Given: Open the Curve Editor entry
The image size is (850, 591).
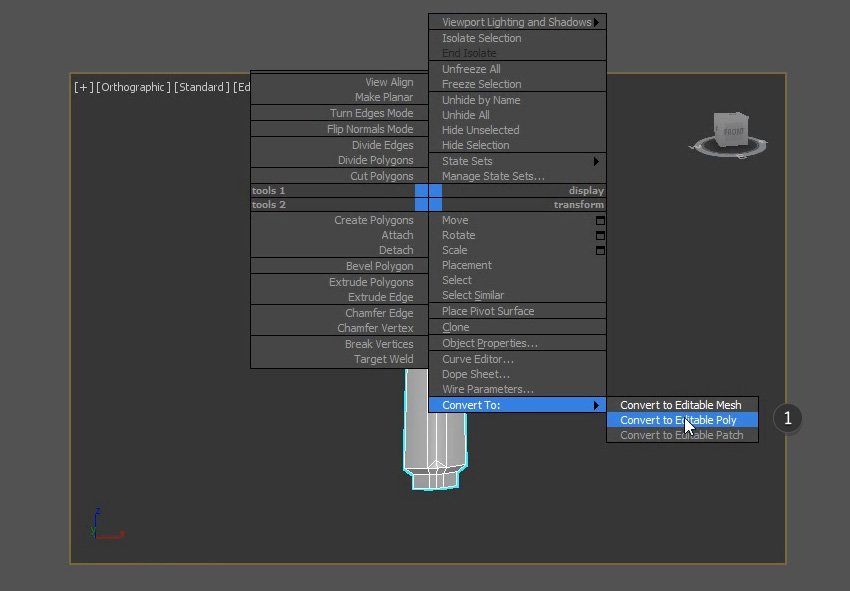Looking at the screenshot, I should point(477,359).
